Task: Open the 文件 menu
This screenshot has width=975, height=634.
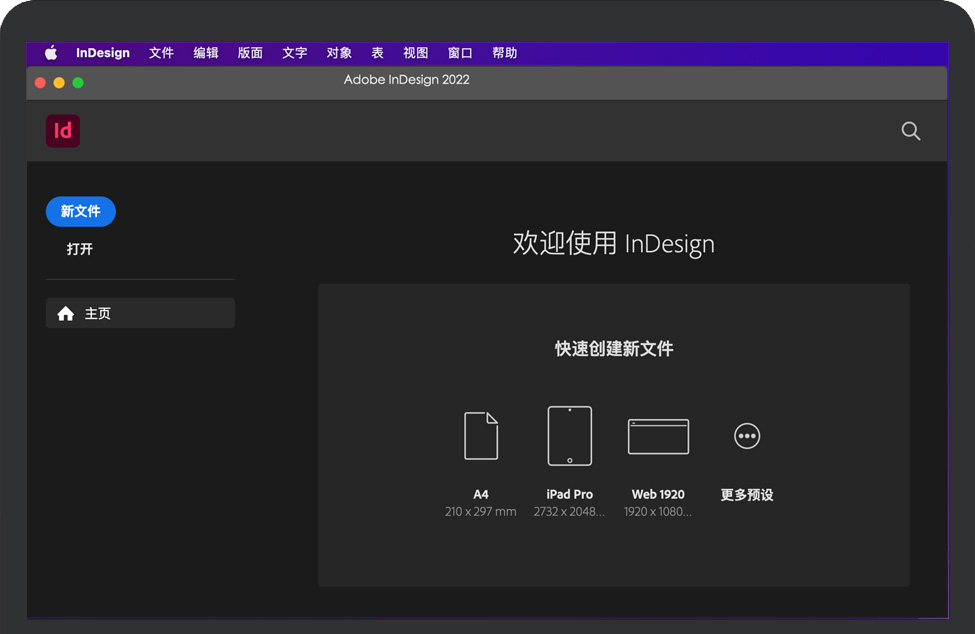Action: (161, 53)
